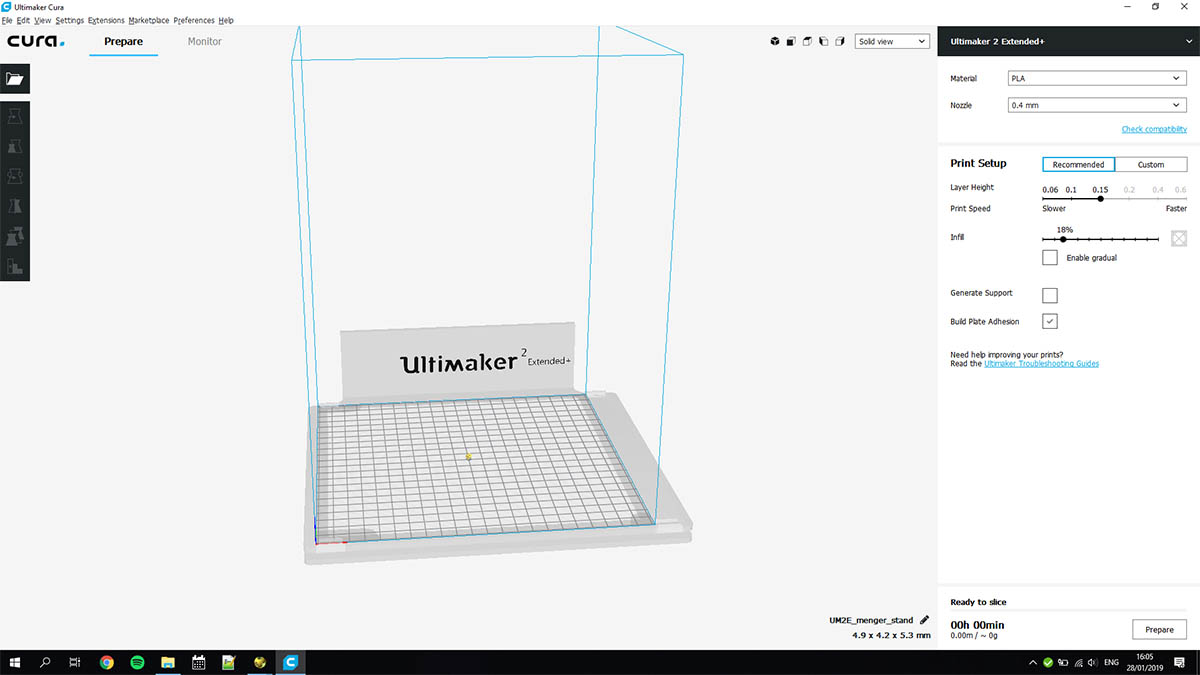This screenshot has height=675, width=1200.
Task: Open Ultimaker Troubleshooting Guides link
Action: 1041,364
